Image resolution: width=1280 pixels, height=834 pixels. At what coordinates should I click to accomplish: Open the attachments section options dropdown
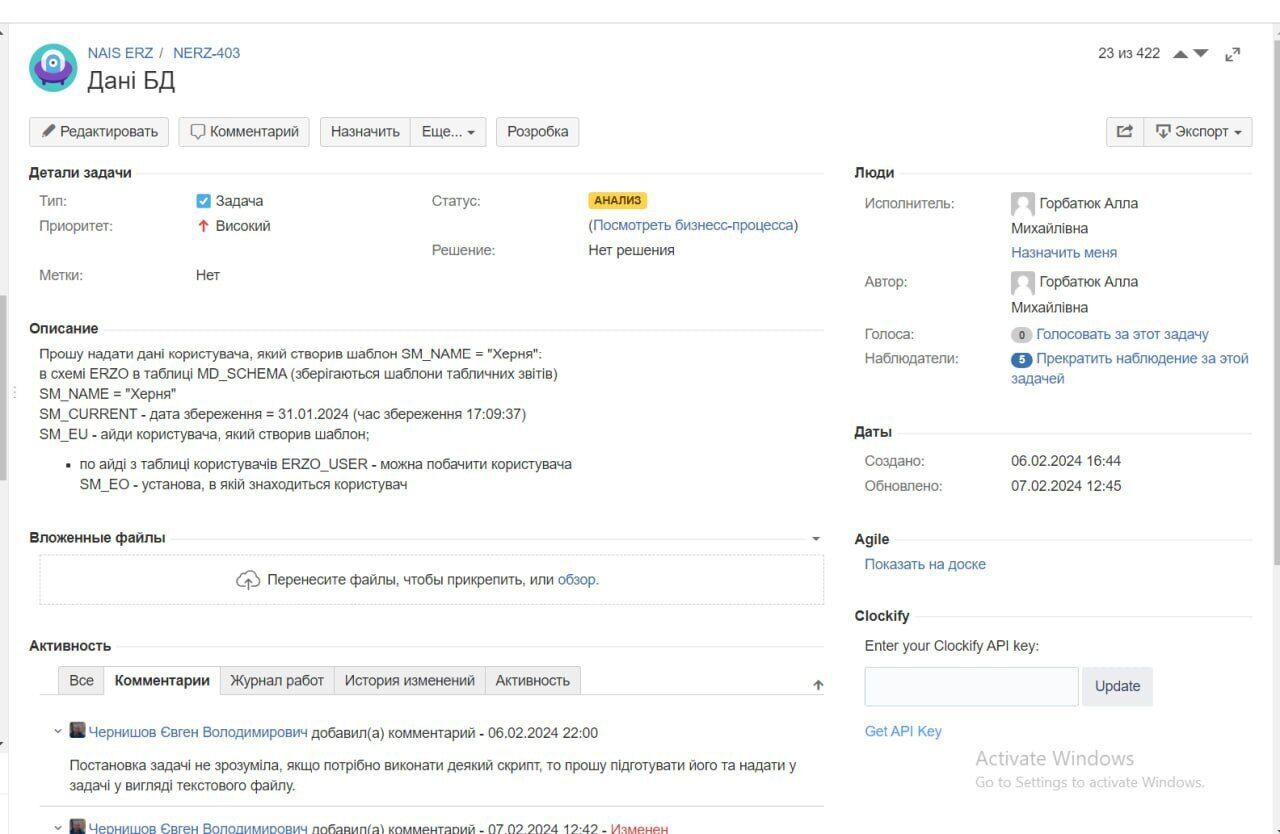[x=815, y=538]
